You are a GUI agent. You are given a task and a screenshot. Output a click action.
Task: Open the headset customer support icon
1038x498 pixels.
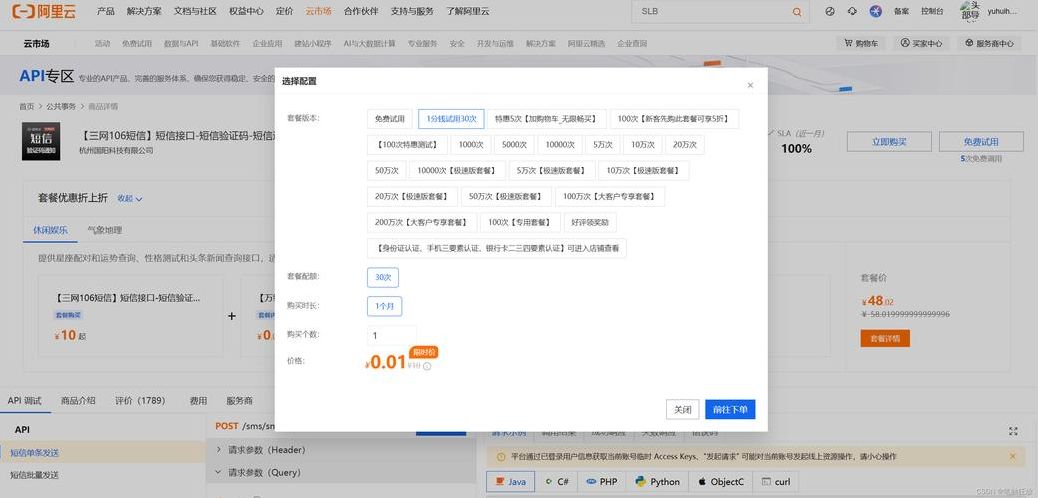coord(853,11)
